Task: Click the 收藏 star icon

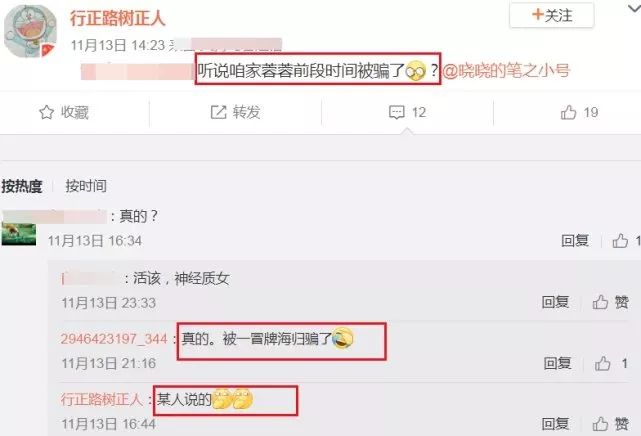Action: [x=47, y=112]
